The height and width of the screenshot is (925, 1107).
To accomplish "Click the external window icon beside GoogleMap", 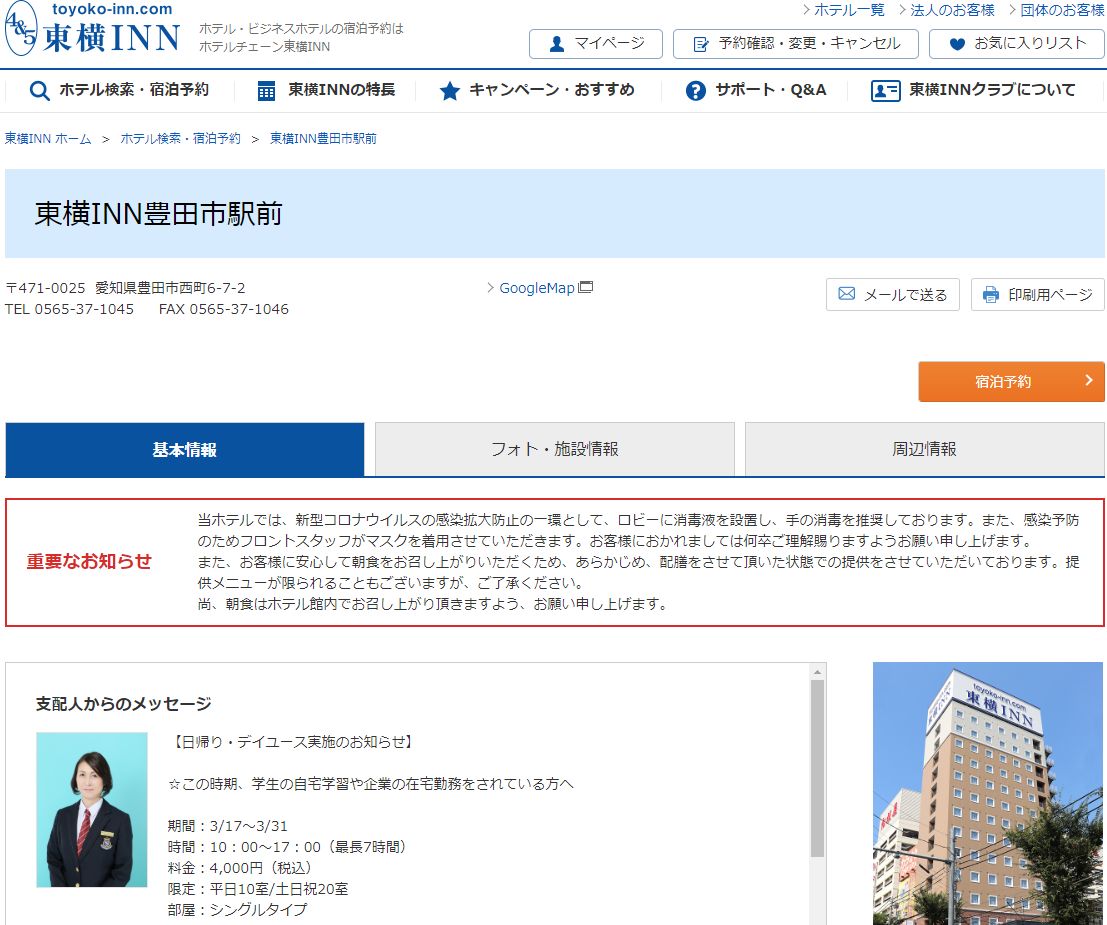I will (585, 287).
